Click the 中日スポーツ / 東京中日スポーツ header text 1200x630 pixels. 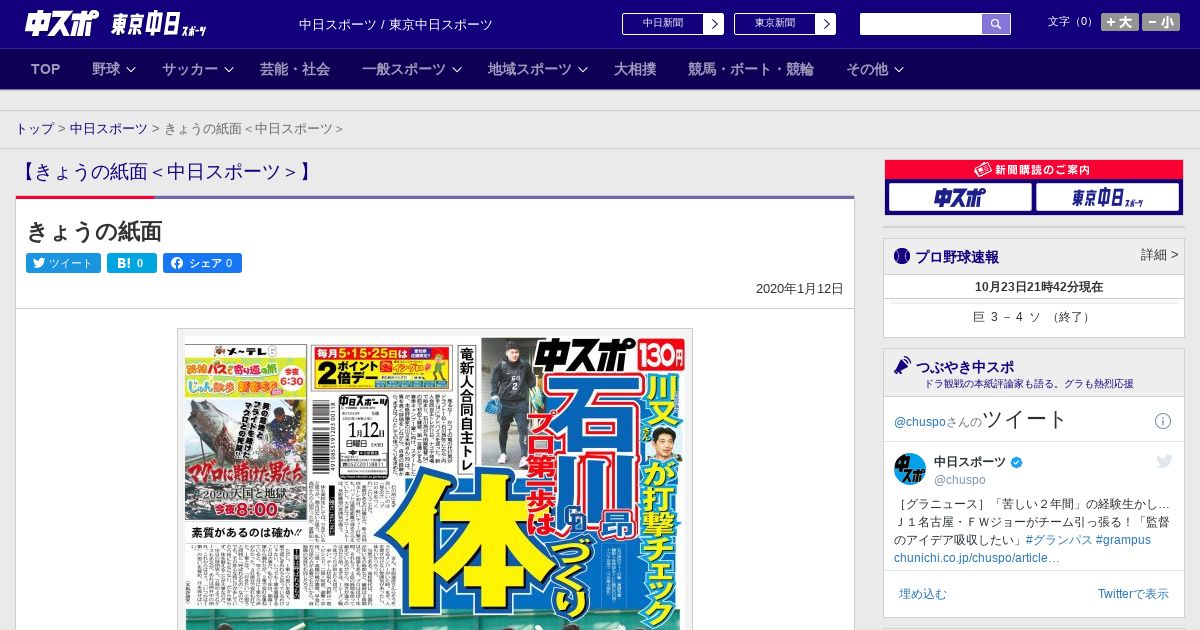396,24
